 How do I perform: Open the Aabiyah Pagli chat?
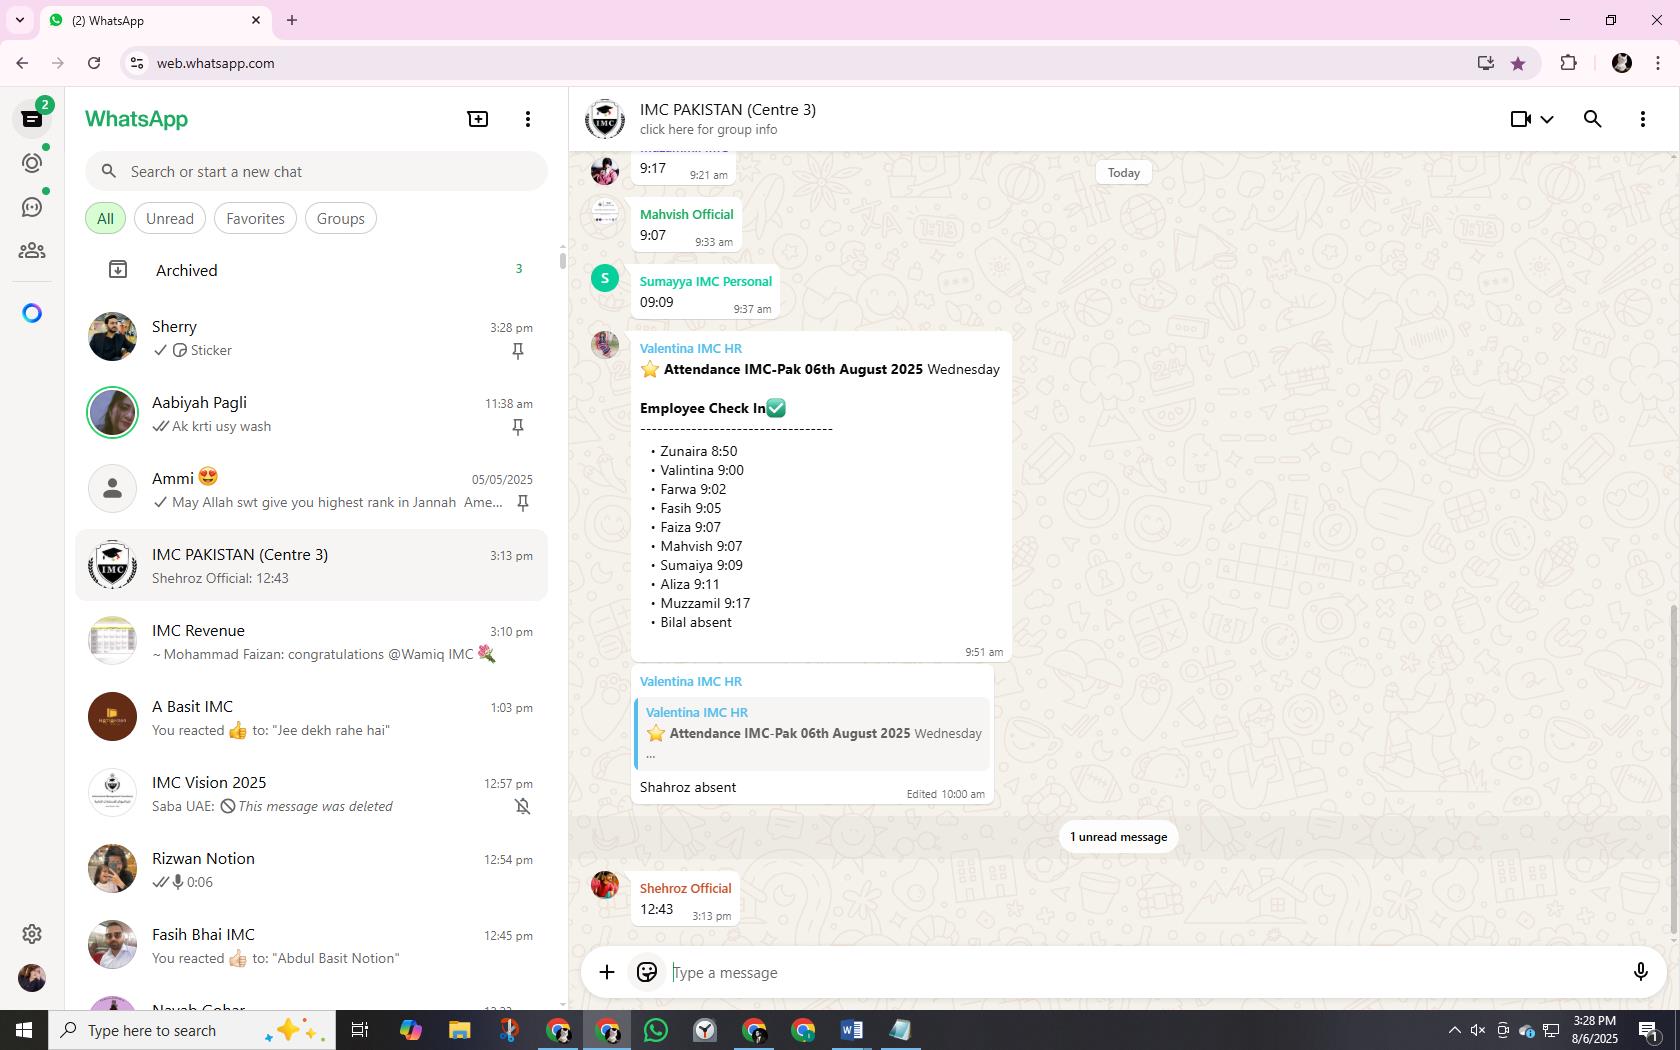click(312, 413)
